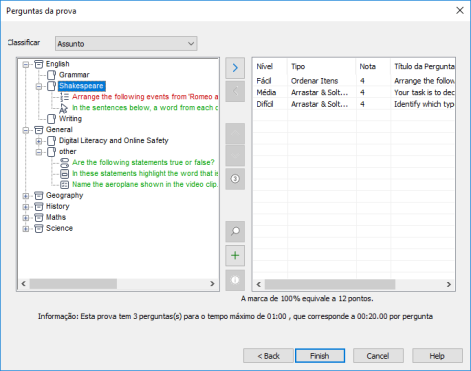
Task: Click the Cancel button
Action: coord(378,356)
